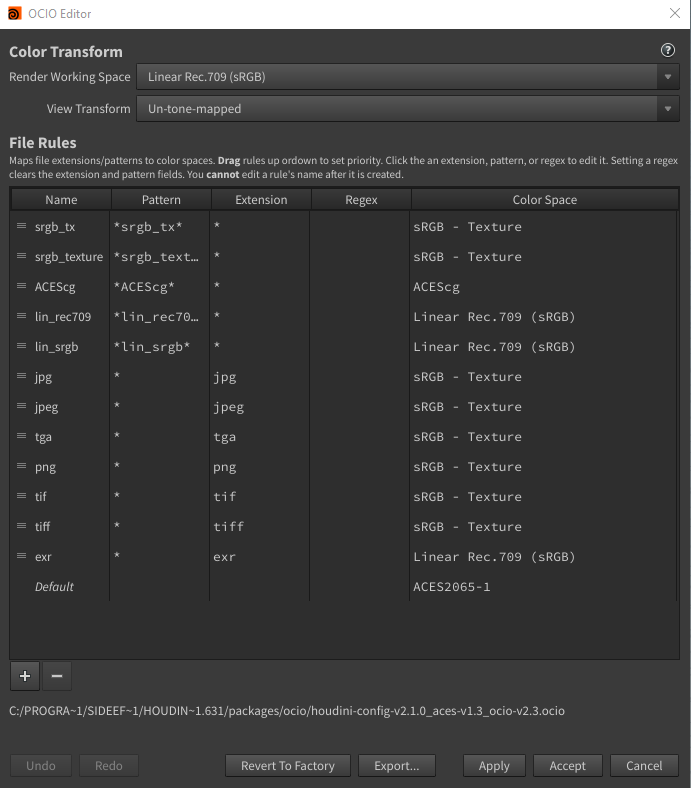
Task: Click the drag handle for tiff rule
Action: point(22,526)
